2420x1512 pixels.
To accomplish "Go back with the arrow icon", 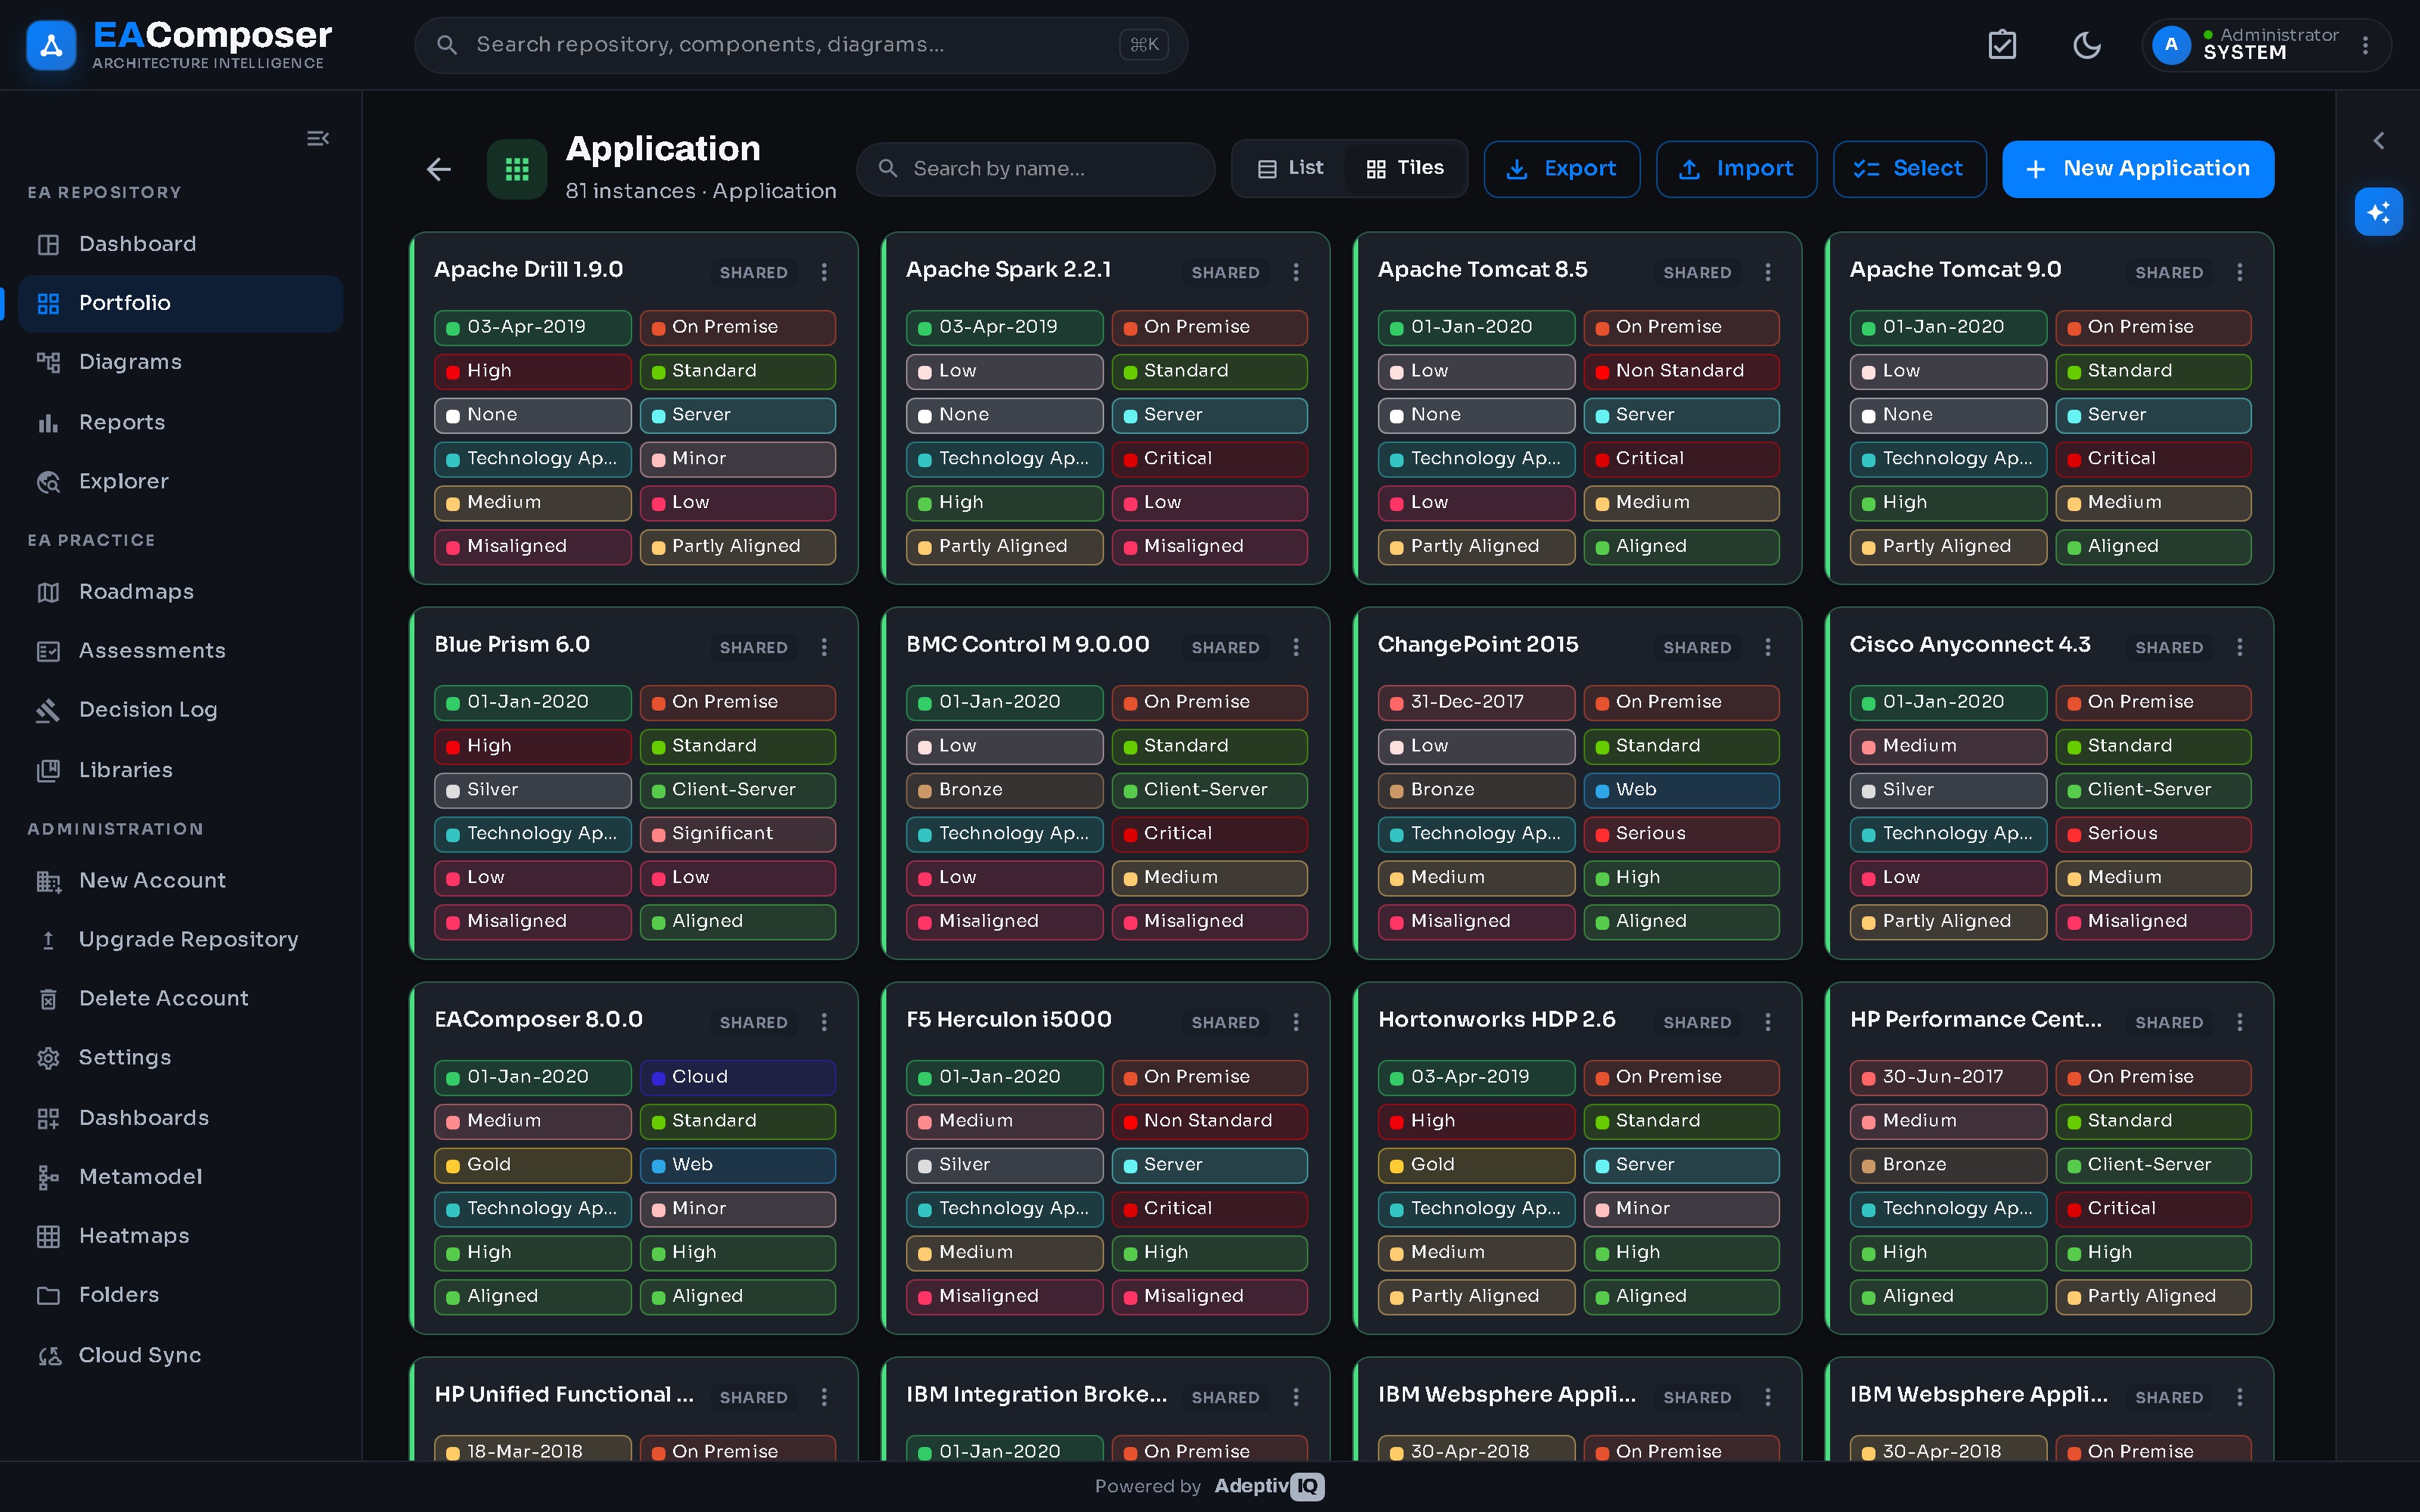I will tap(438, 169).
